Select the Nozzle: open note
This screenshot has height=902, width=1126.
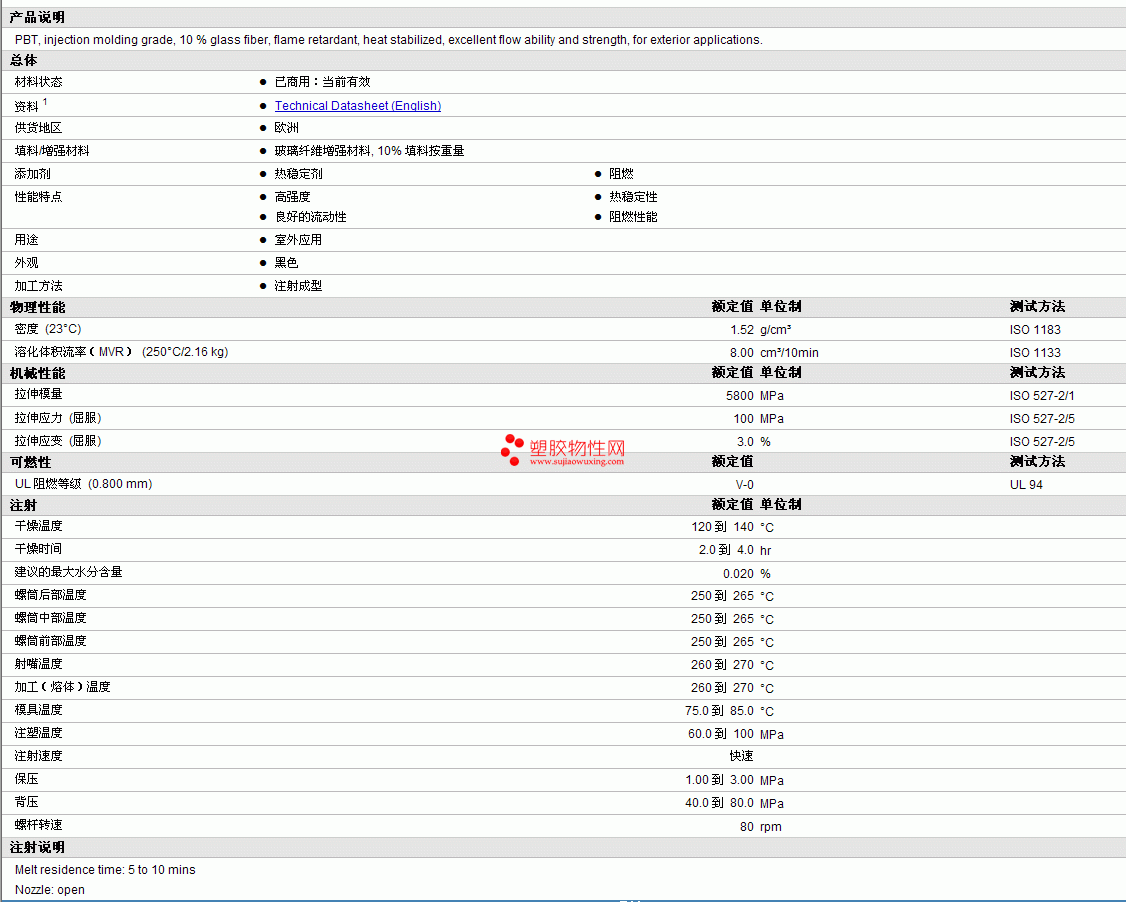coord(50,890)
